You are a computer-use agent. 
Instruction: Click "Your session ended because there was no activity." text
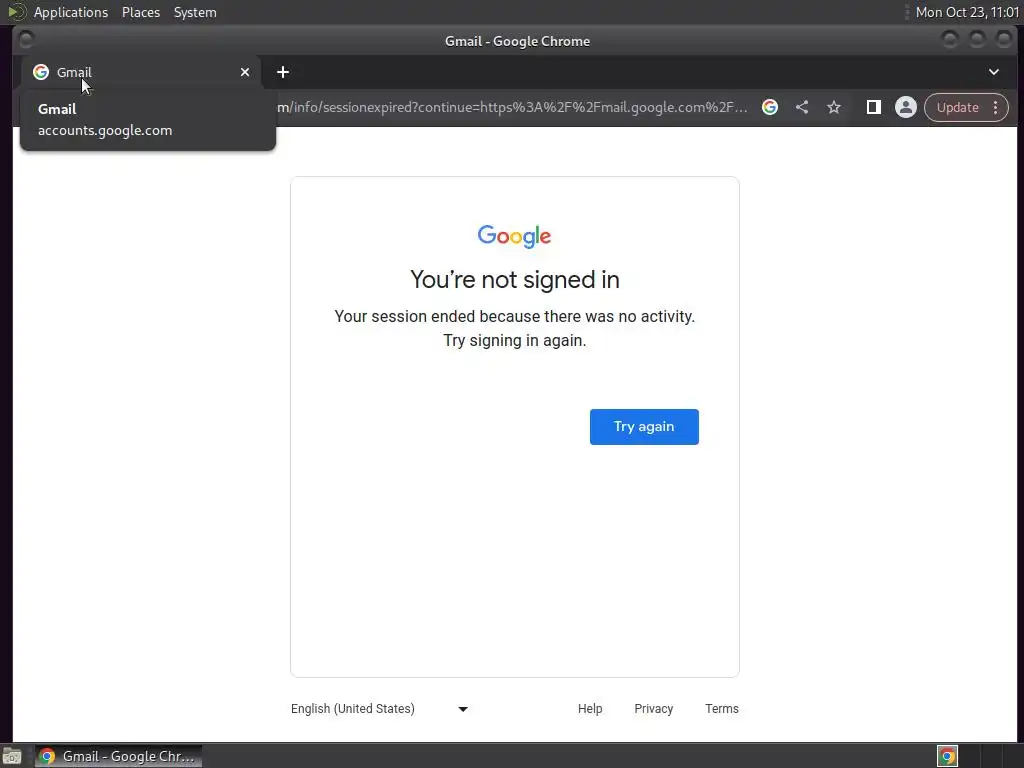(x=515, y=316)
